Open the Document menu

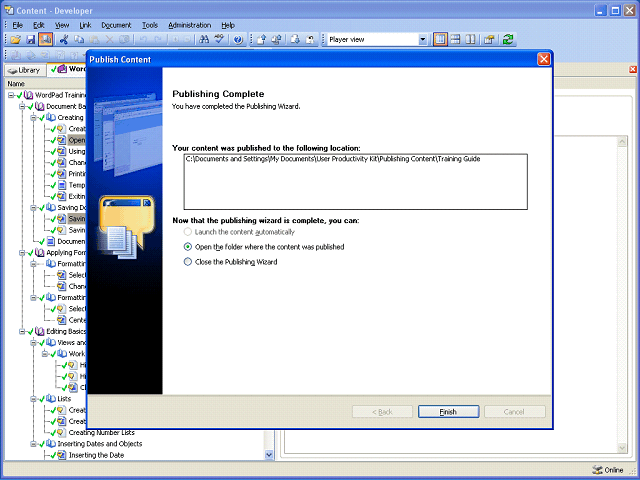pyautogui.click(x=116, y=25)
